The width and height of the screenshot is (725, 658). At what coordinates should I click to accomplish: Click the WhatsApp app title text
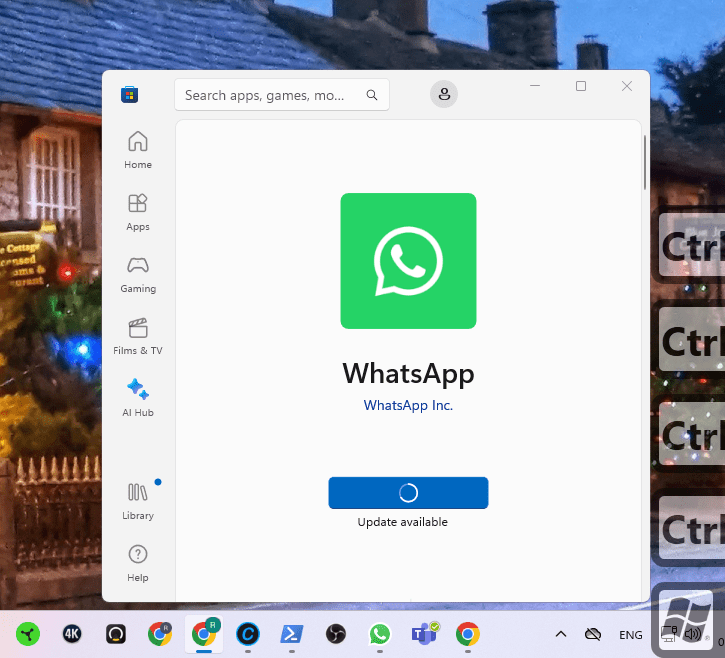point(408,374)
